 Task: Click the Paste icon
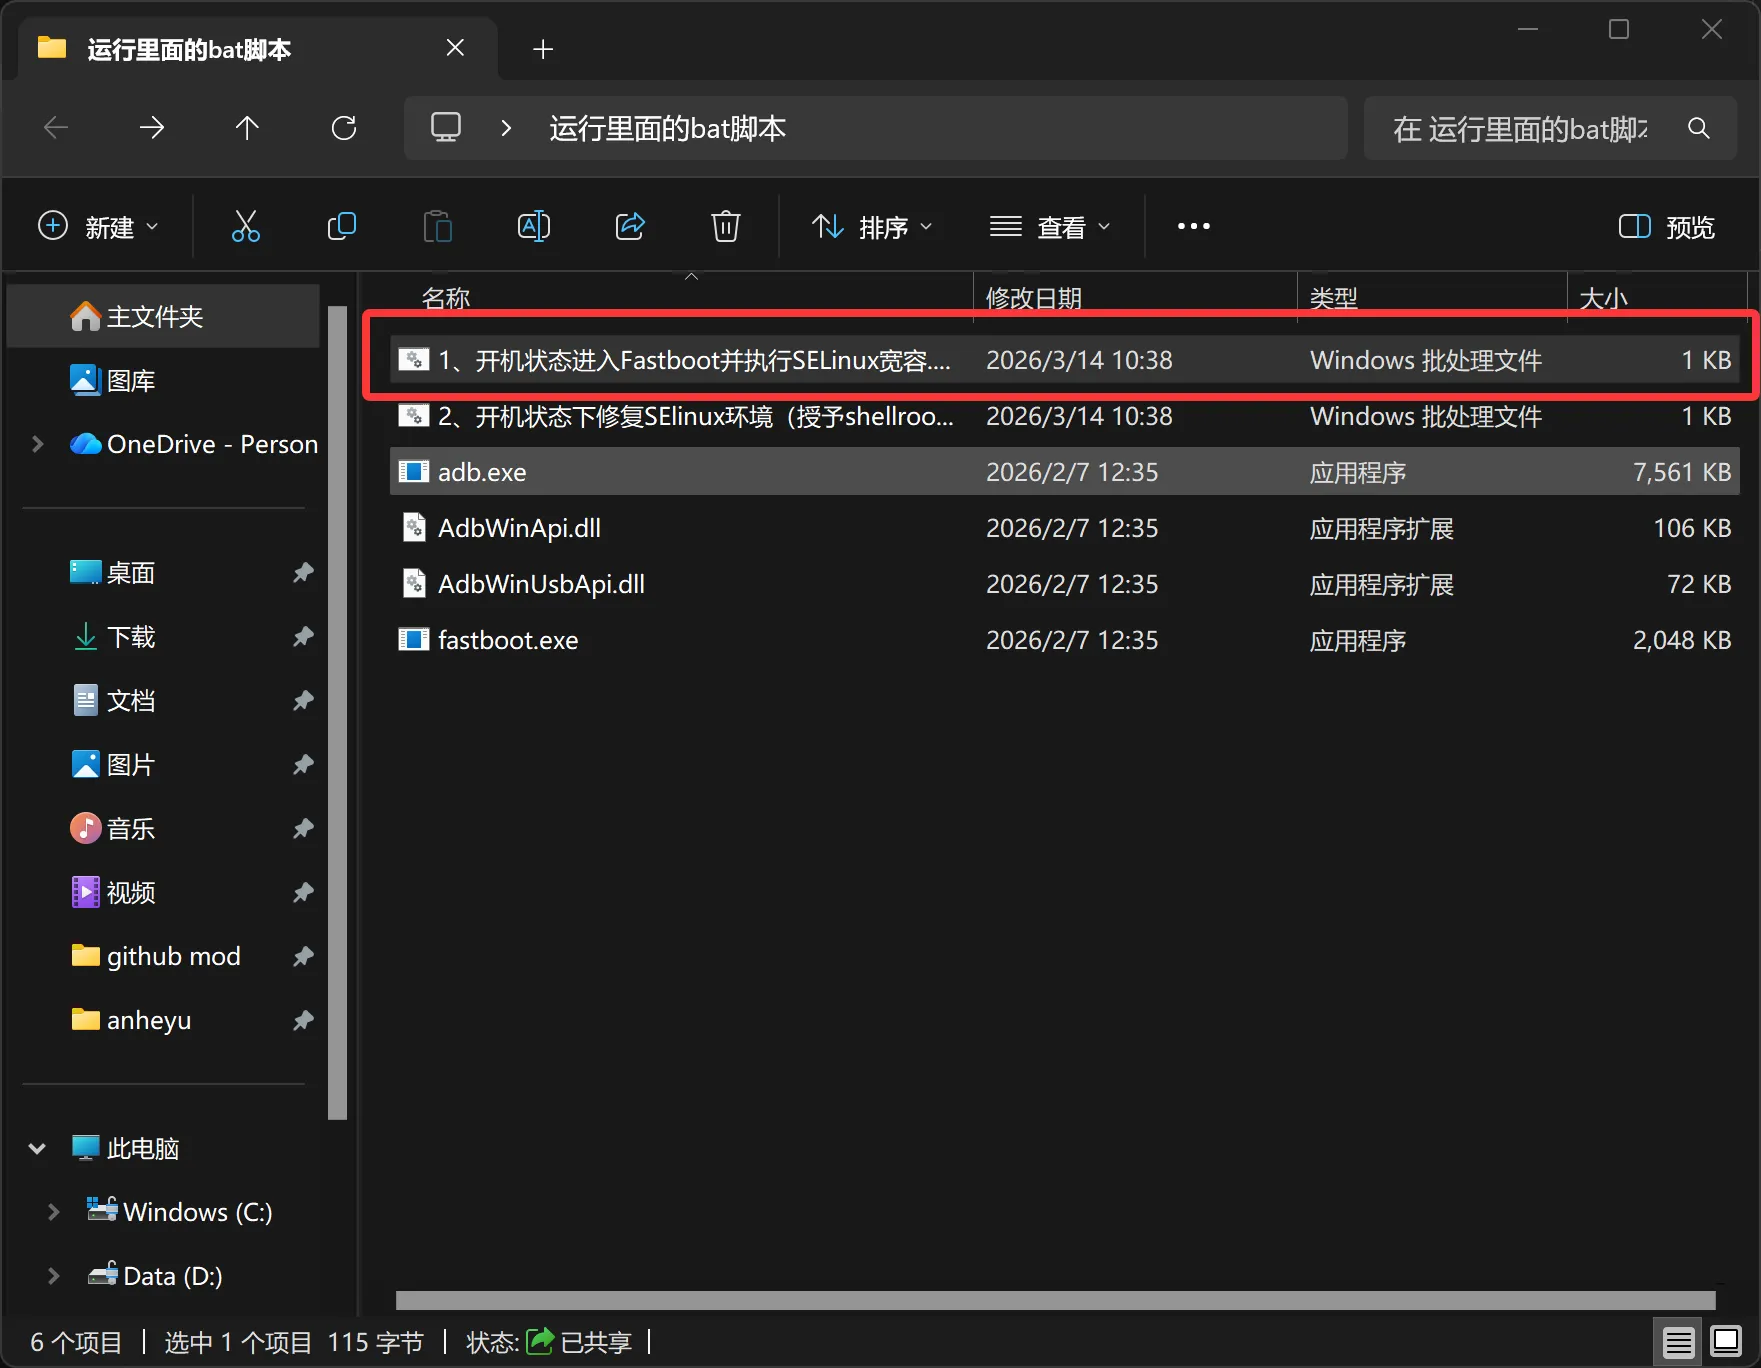tap(438, 226)
